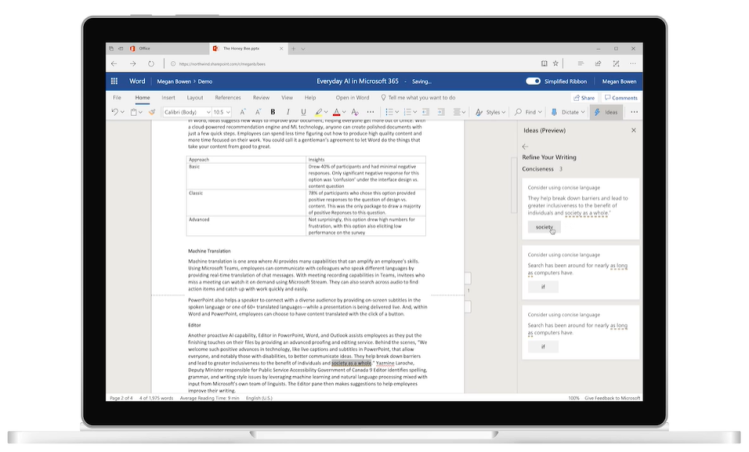Toggle the Simplified Ribbon switch

(x=533, y=81)
